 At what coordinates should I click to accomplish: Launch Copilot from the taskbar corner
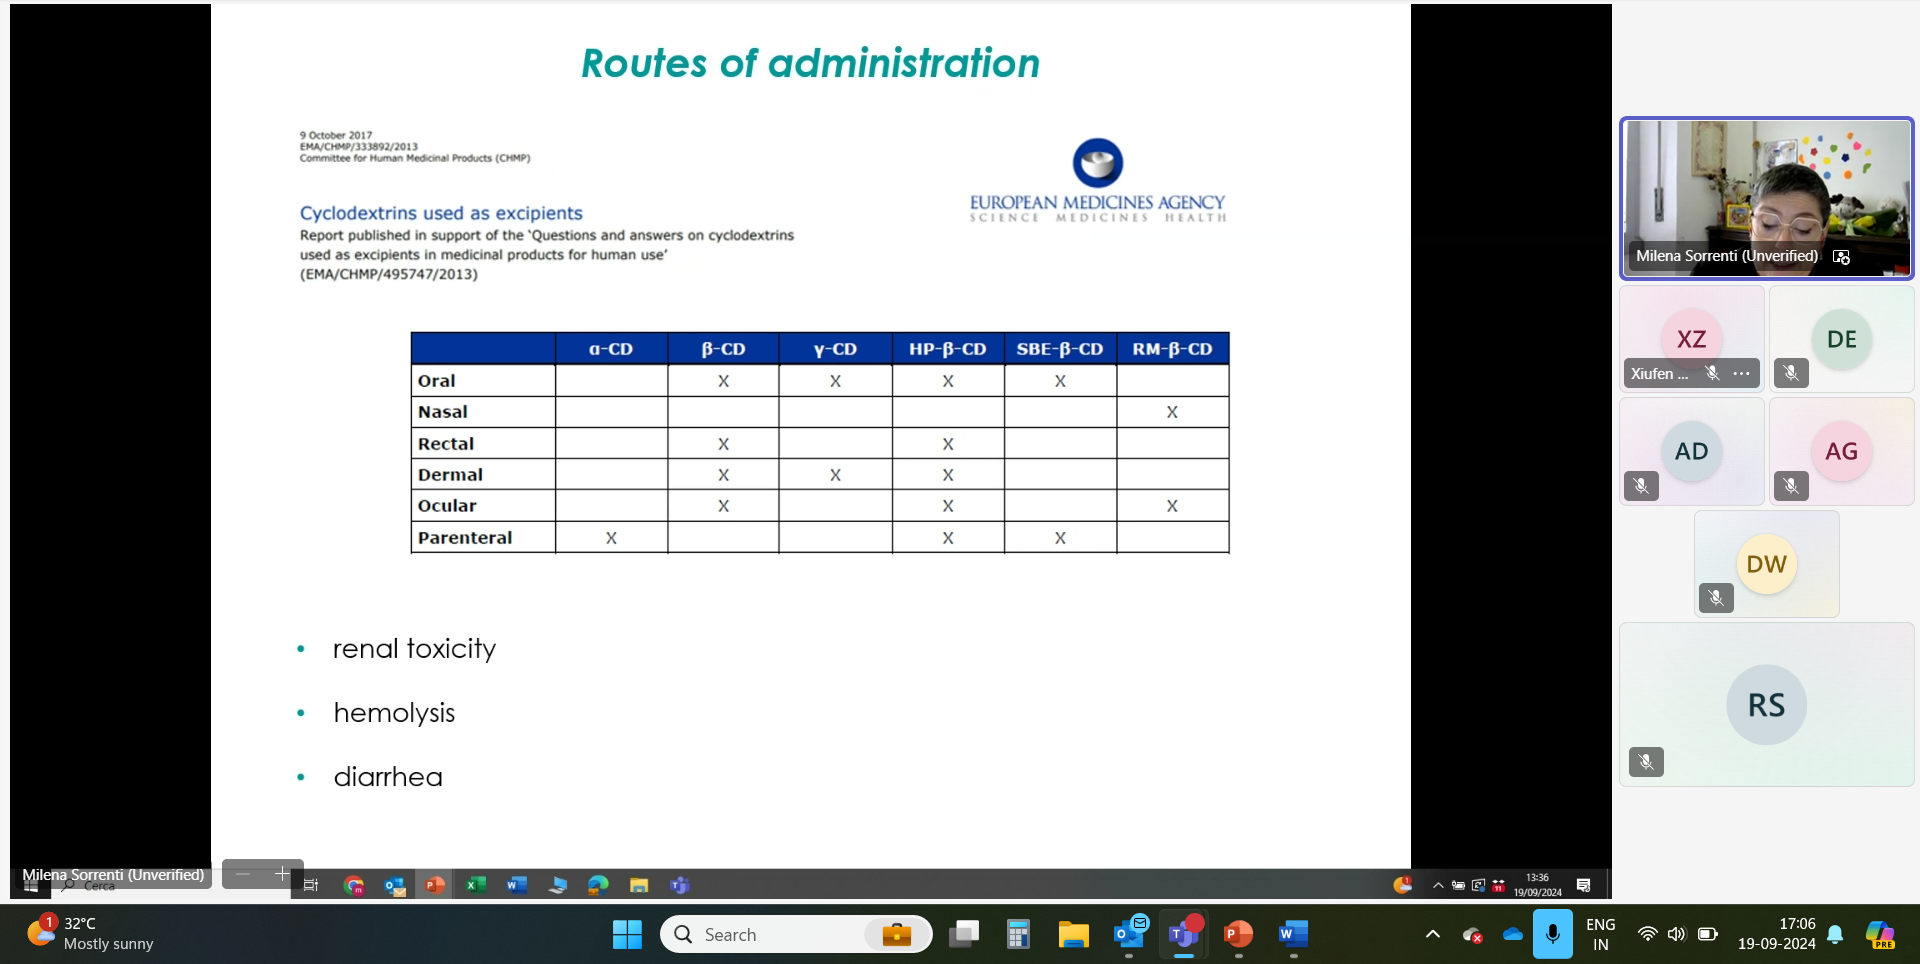click(1880, 934)
